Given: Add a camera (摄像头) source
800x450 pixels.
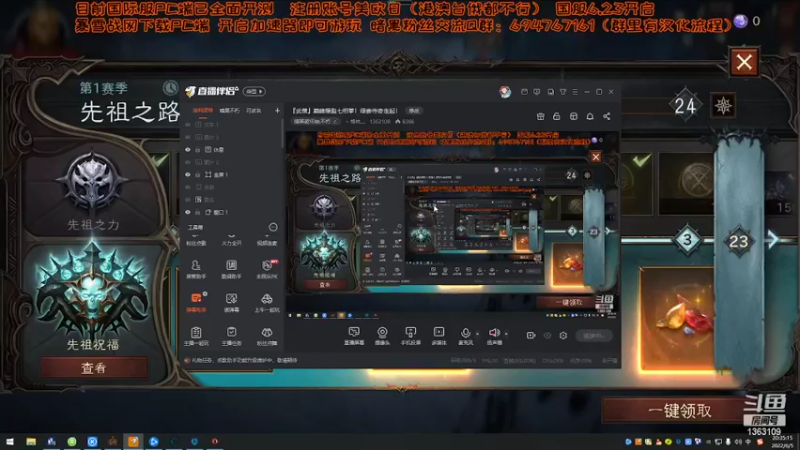Looking at the screenshot, I should click(x=382, y=336).
